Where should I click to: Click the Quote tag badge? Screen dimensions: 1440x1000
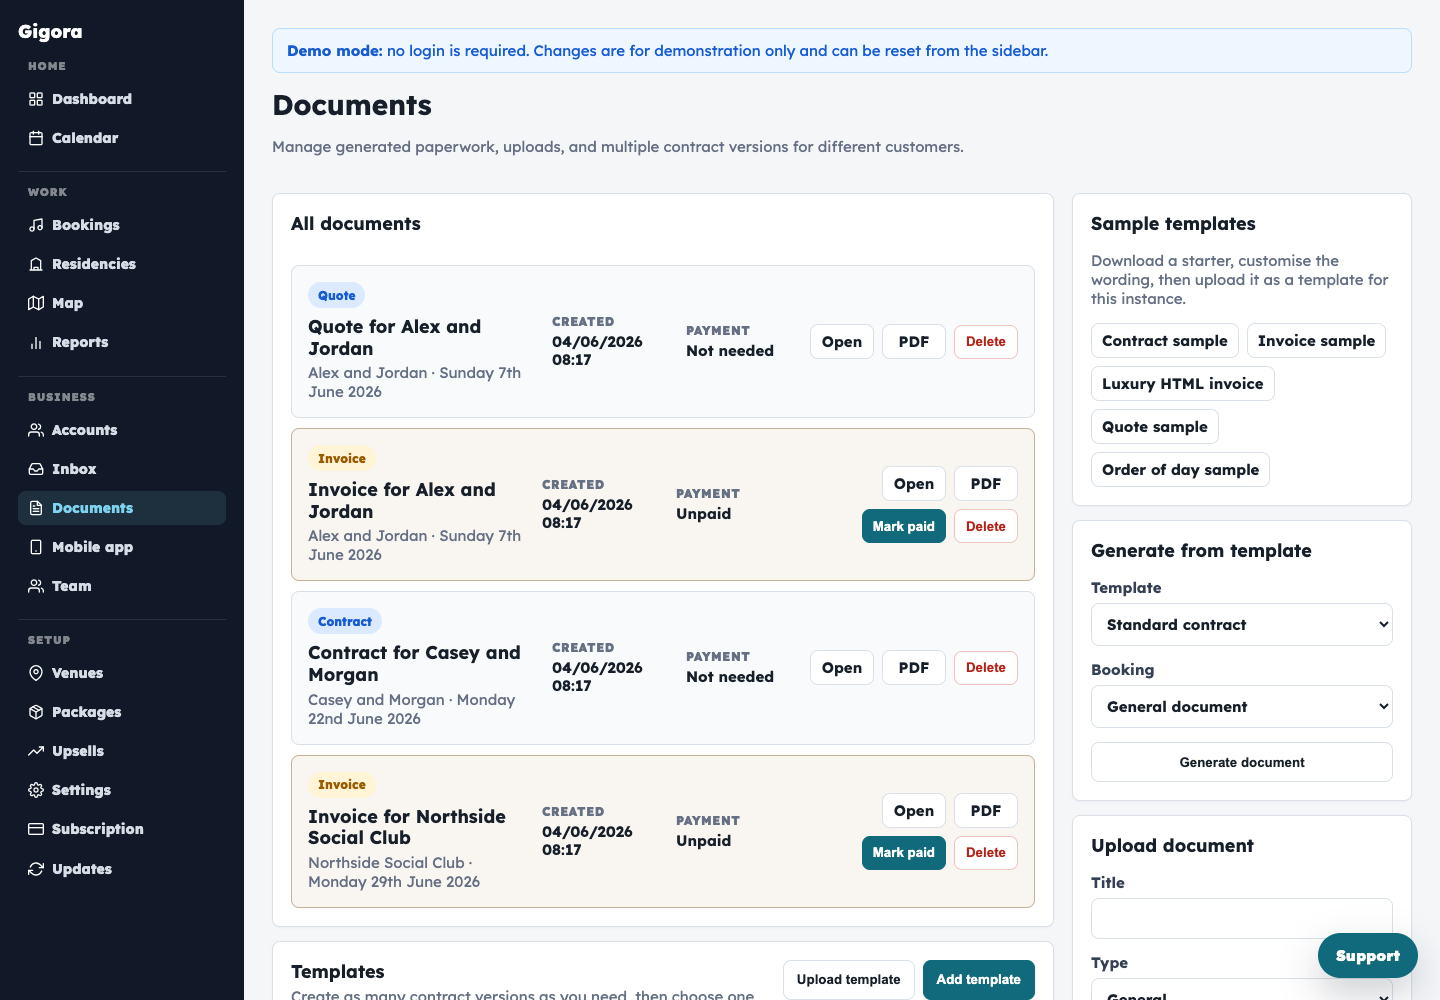tap(337, 296)
